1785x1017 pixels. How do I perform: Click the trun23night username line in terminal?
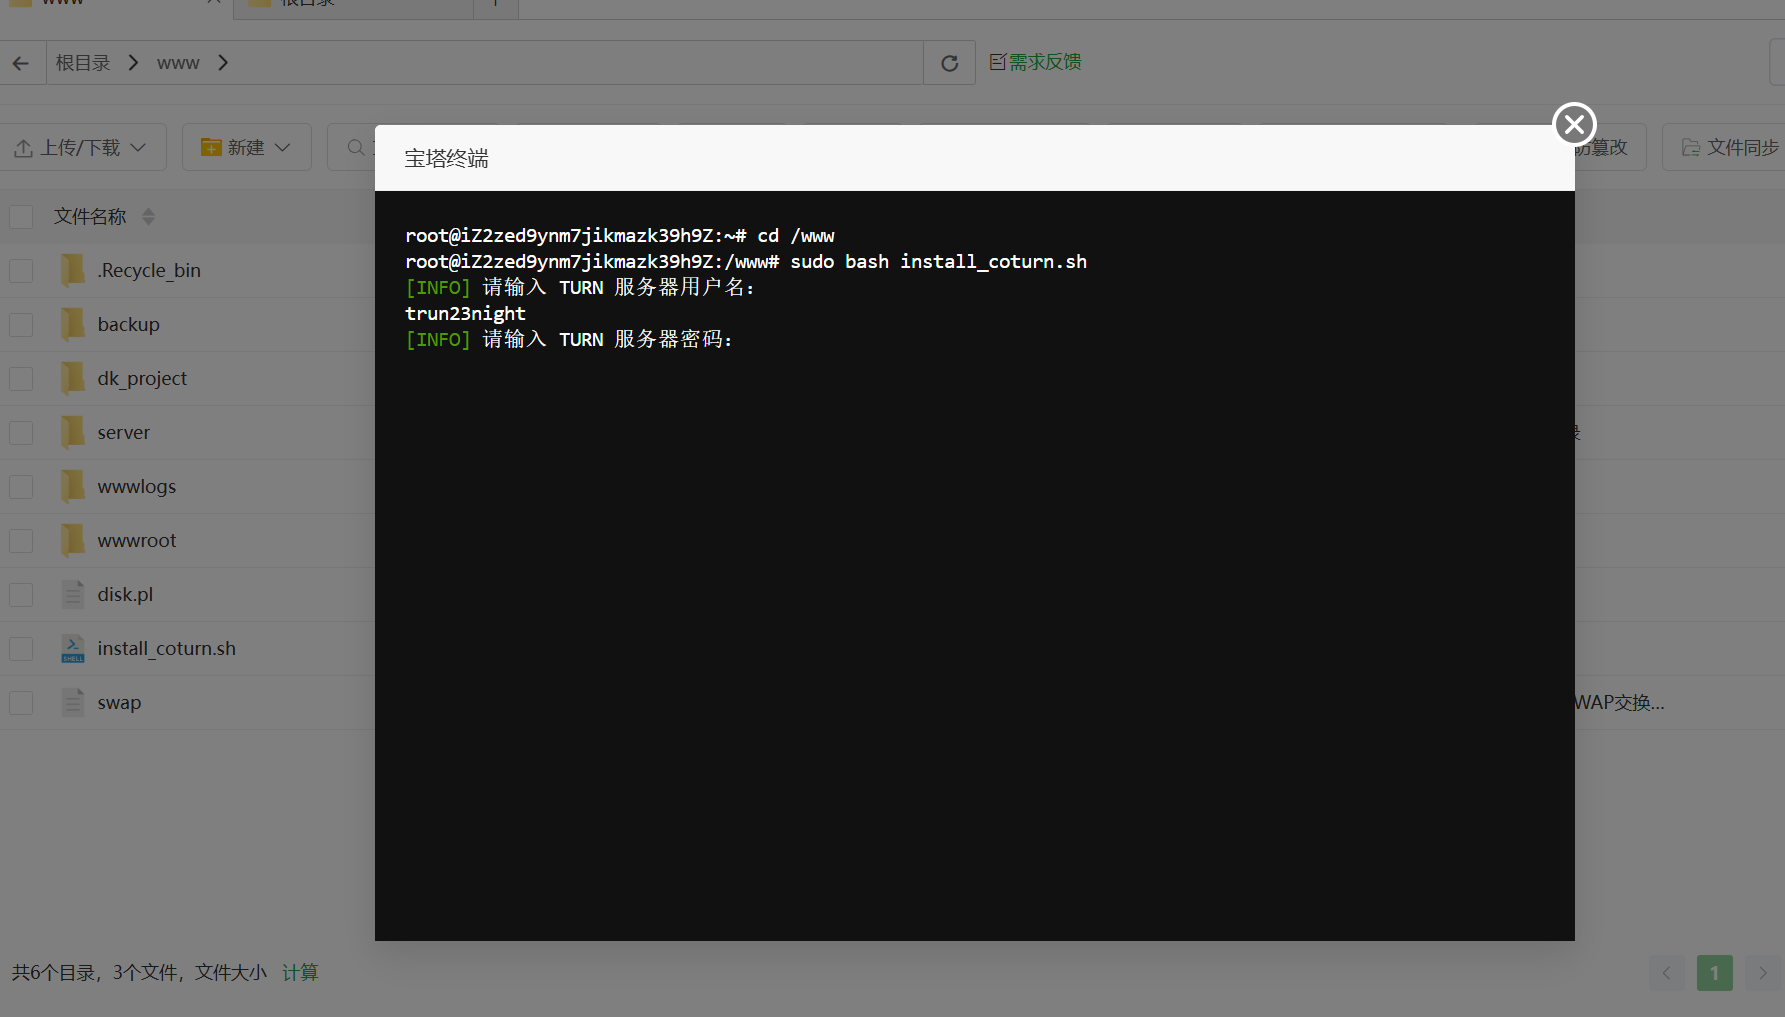pos(465,314)
